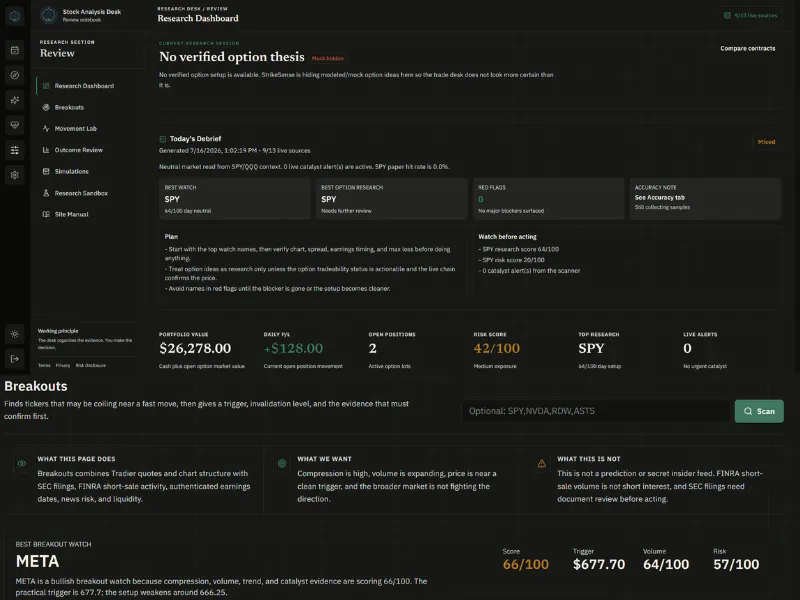800x600 pixels.
Task: Click Compare contracts button
Action: [x=747, y=48]
